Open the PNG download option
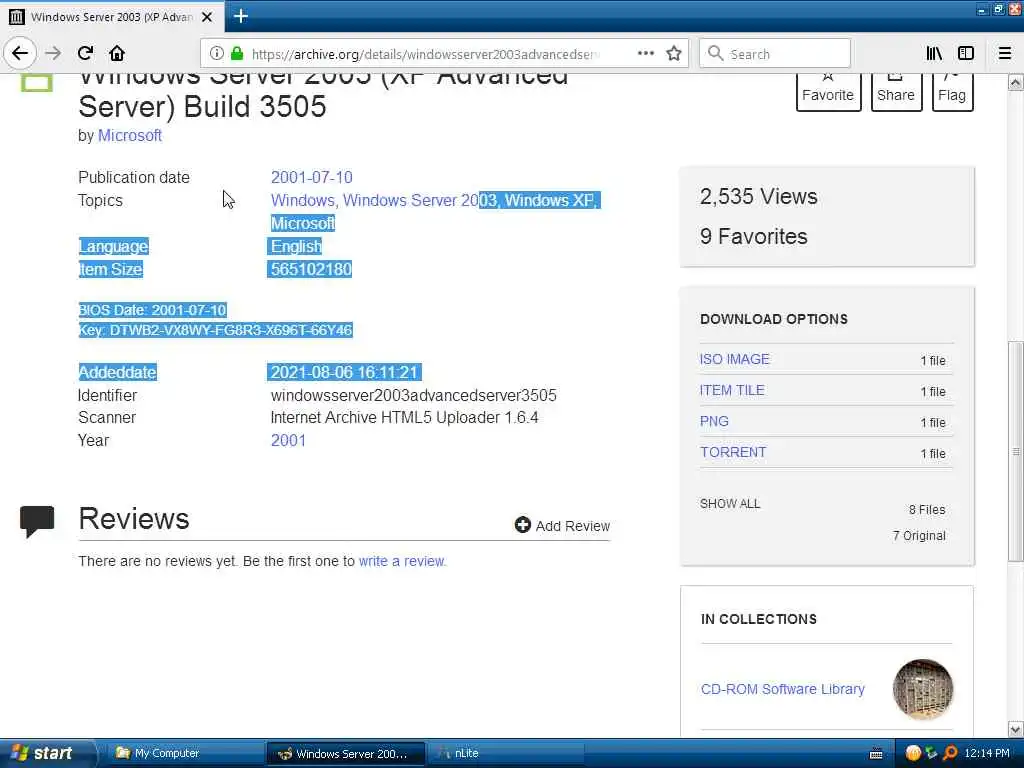The image size is (1024, 768). [714, 421]
